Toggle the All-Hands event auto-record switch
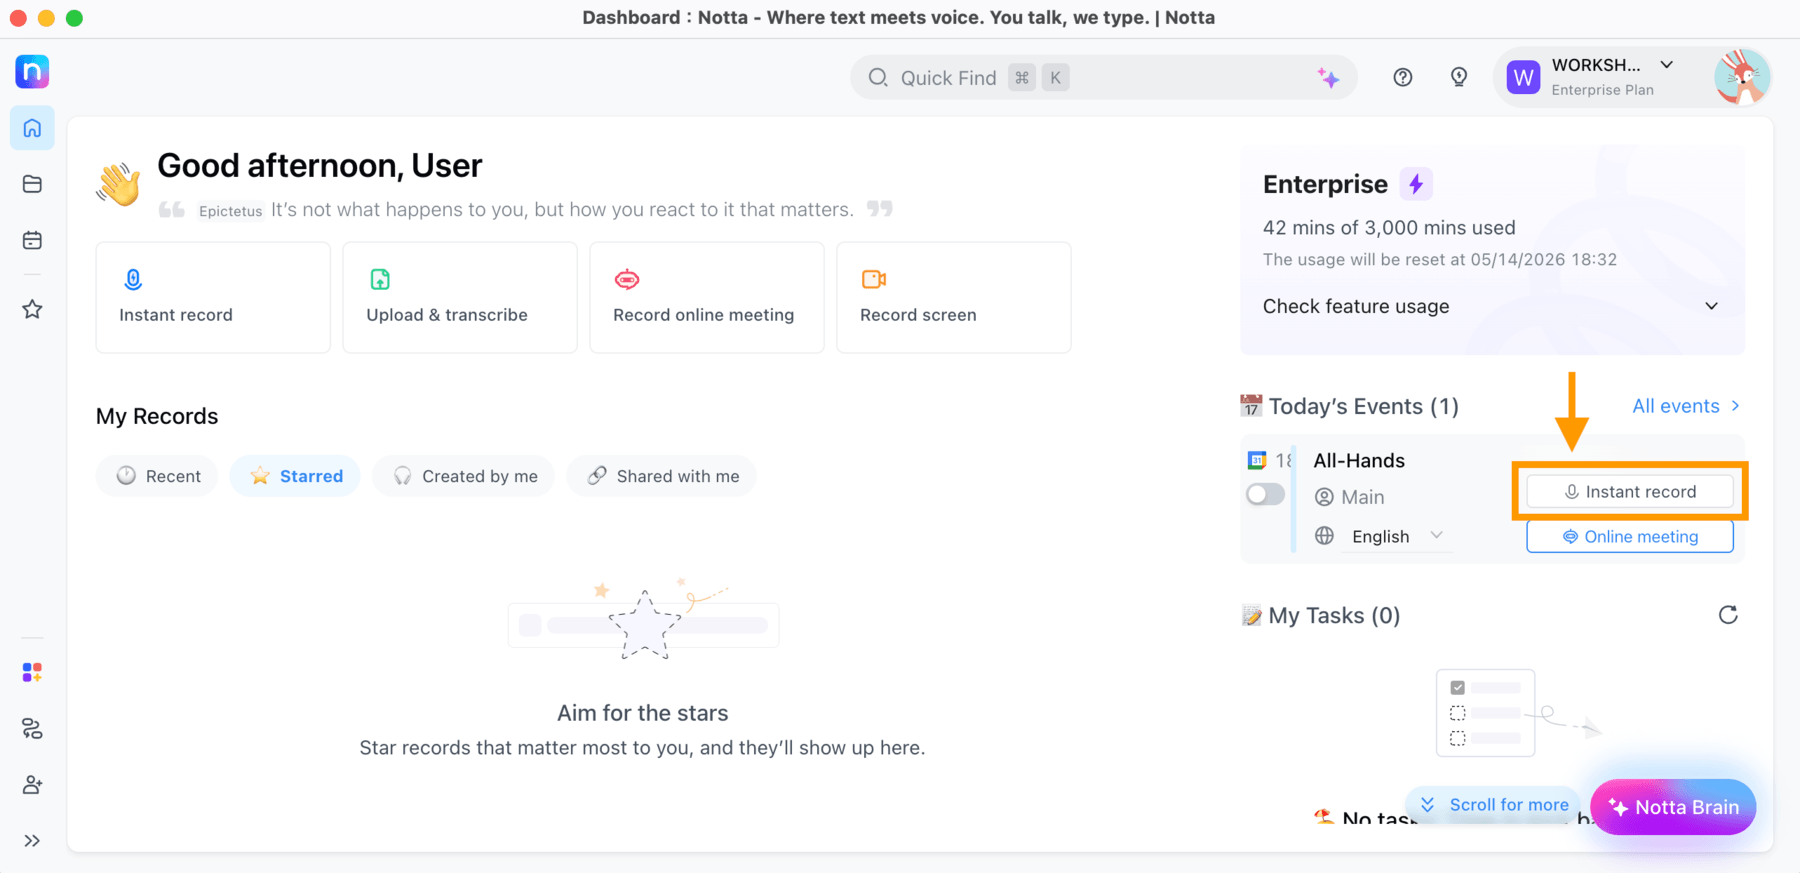 point(1265,494)
